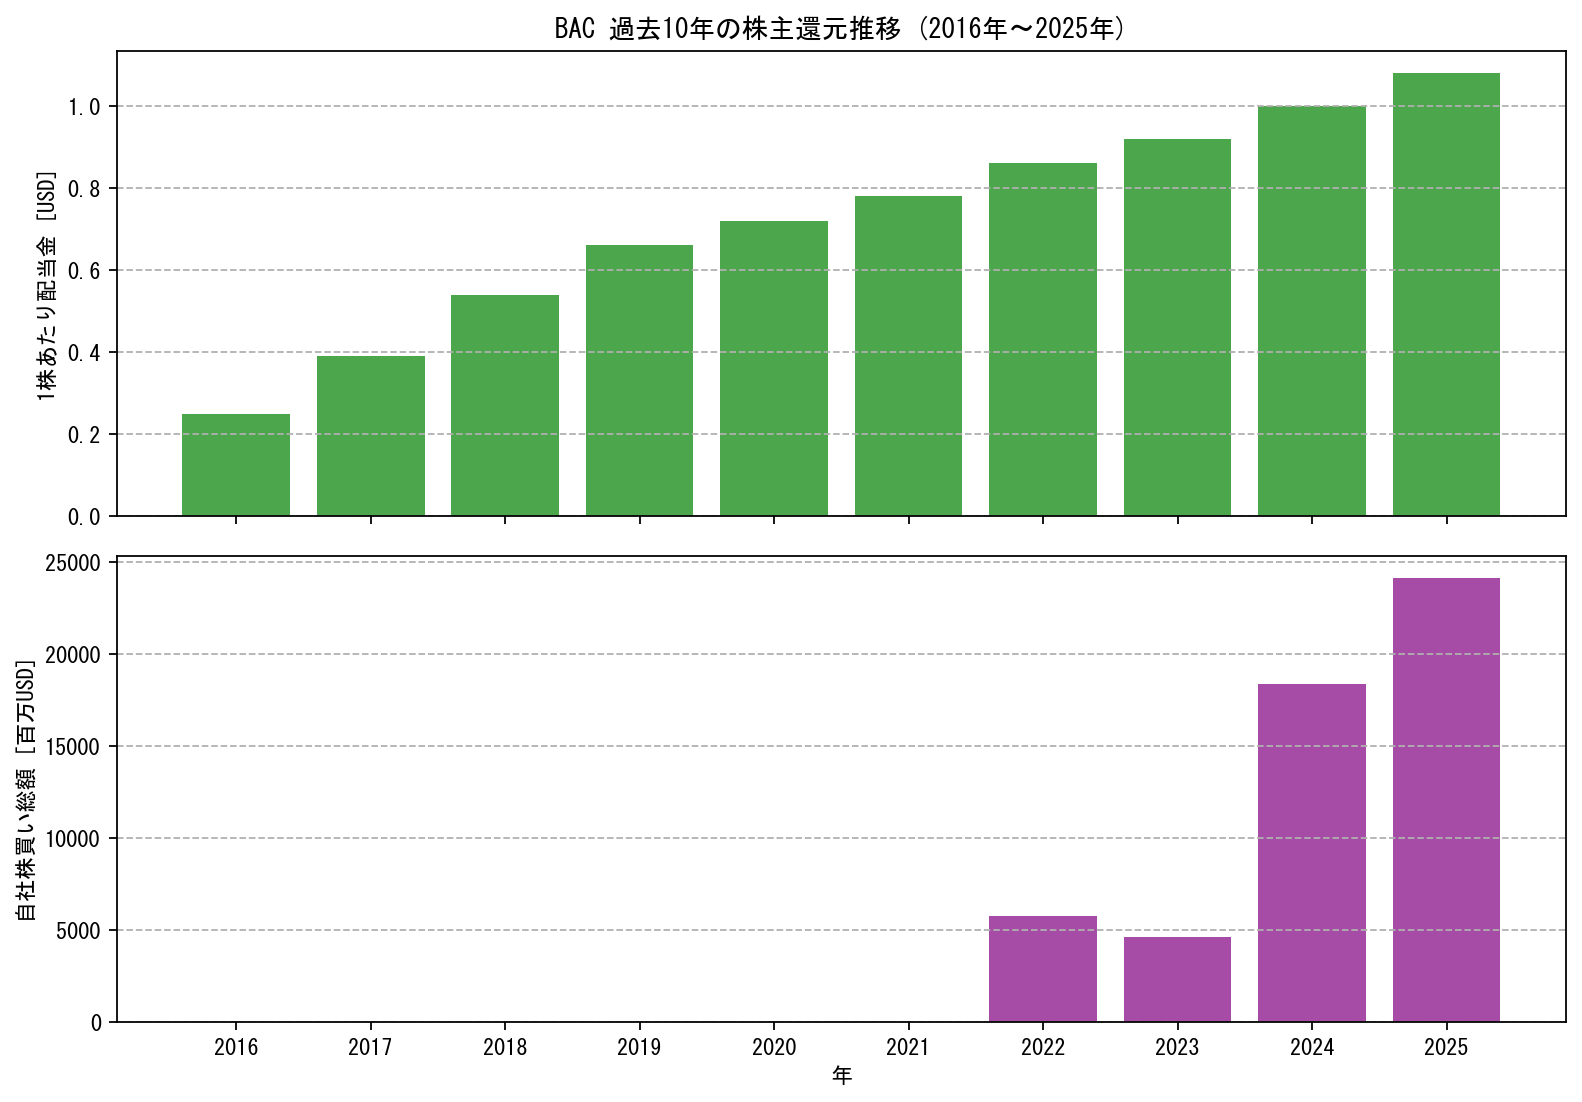Pick the "10000" buyback axis tick
This screenshot has height=1102, width=1582.
pos(74,839)
